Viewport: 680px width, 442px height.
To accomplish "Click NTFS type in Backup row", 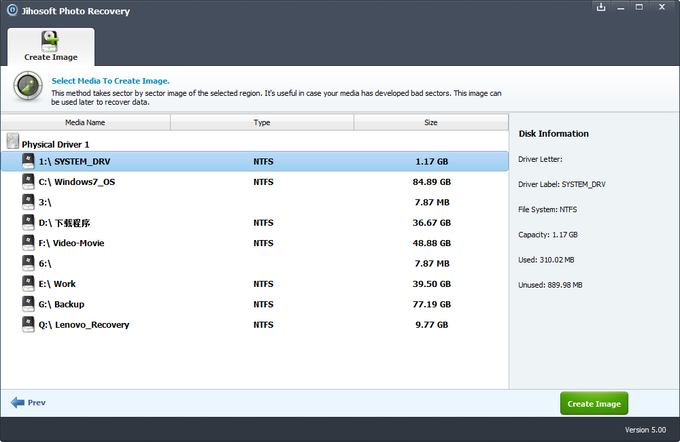I will click(263, 304).
